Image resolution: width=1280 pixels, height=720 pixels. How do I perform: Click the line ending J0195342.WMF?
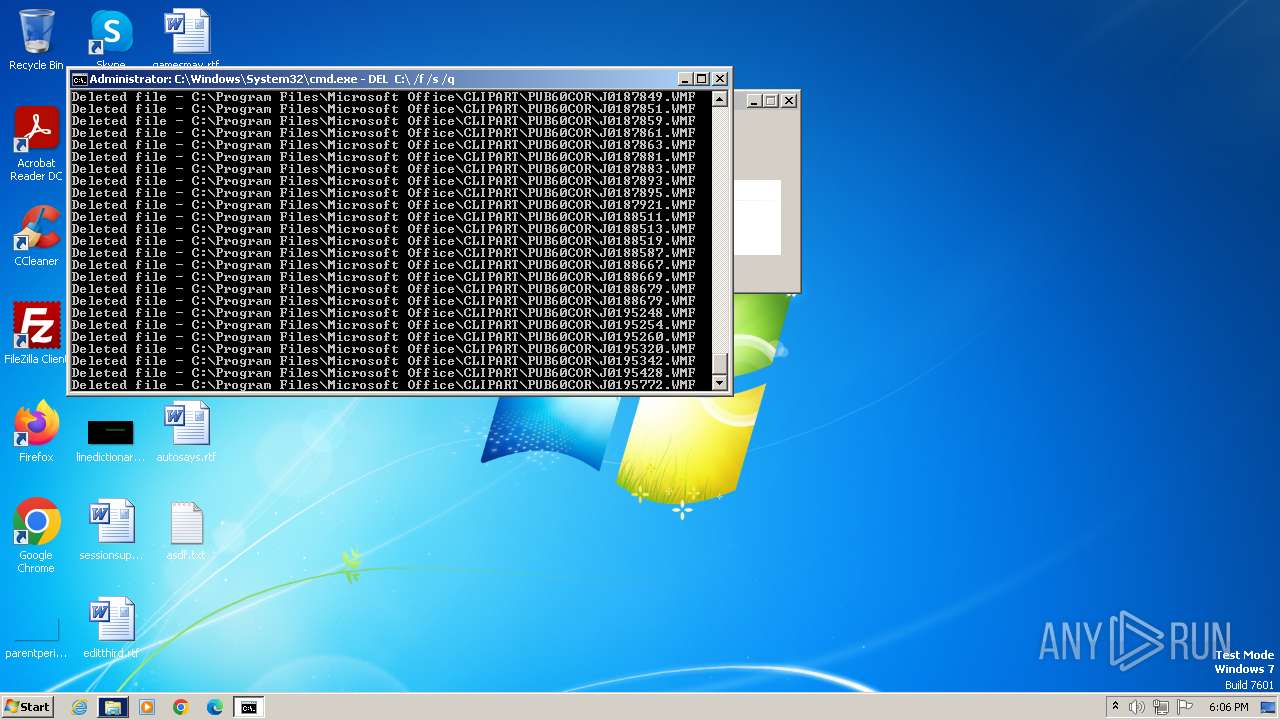[x=384, y=361]
